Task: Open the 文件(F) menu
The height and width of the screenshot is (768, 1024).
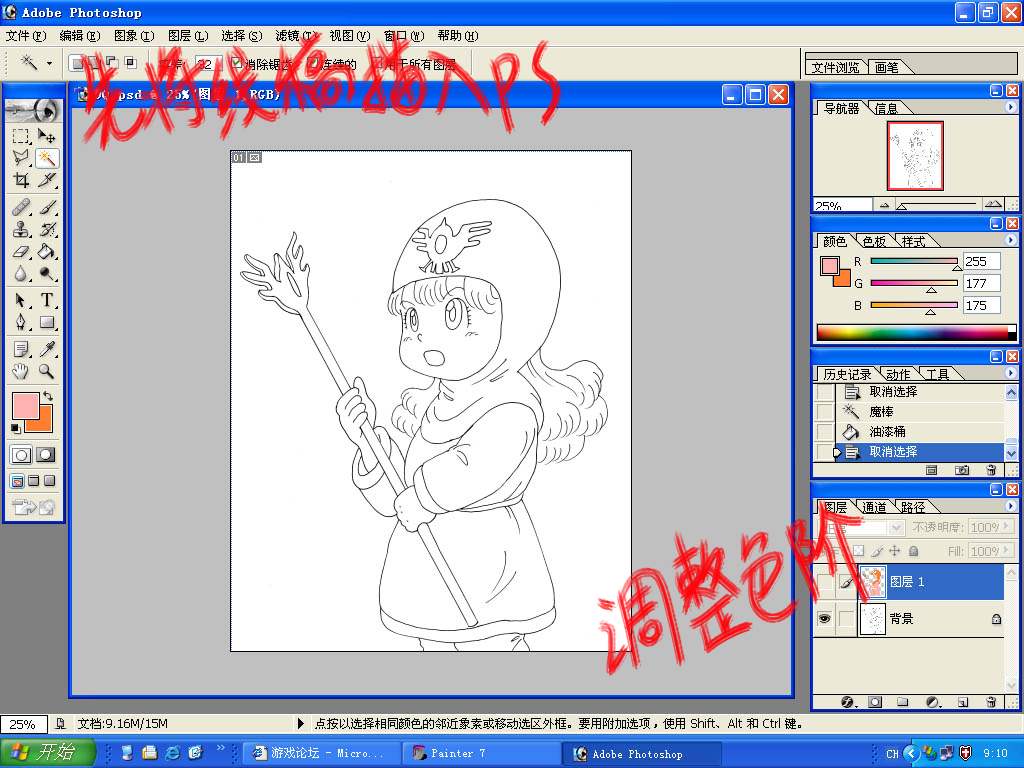Action: (x=26, y=36)
